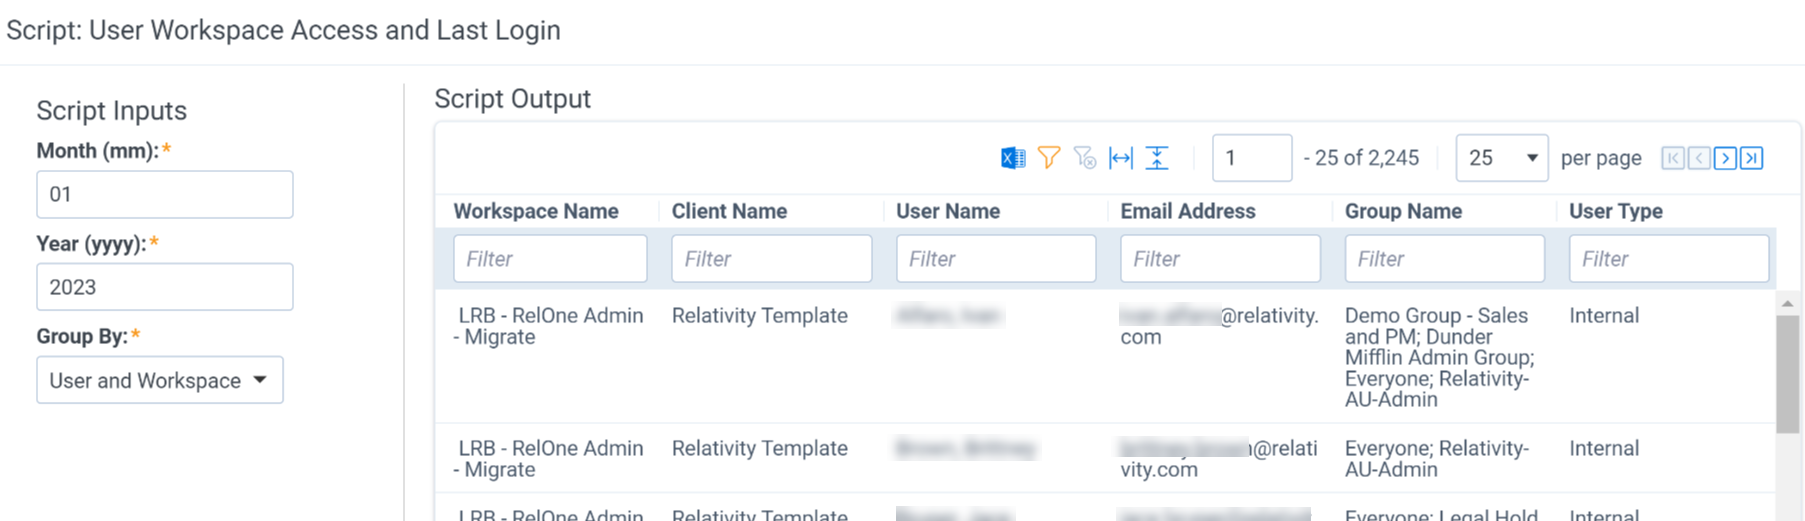Click the scrollbar up arrow
1805x521 pixels.
point(1788,302)
